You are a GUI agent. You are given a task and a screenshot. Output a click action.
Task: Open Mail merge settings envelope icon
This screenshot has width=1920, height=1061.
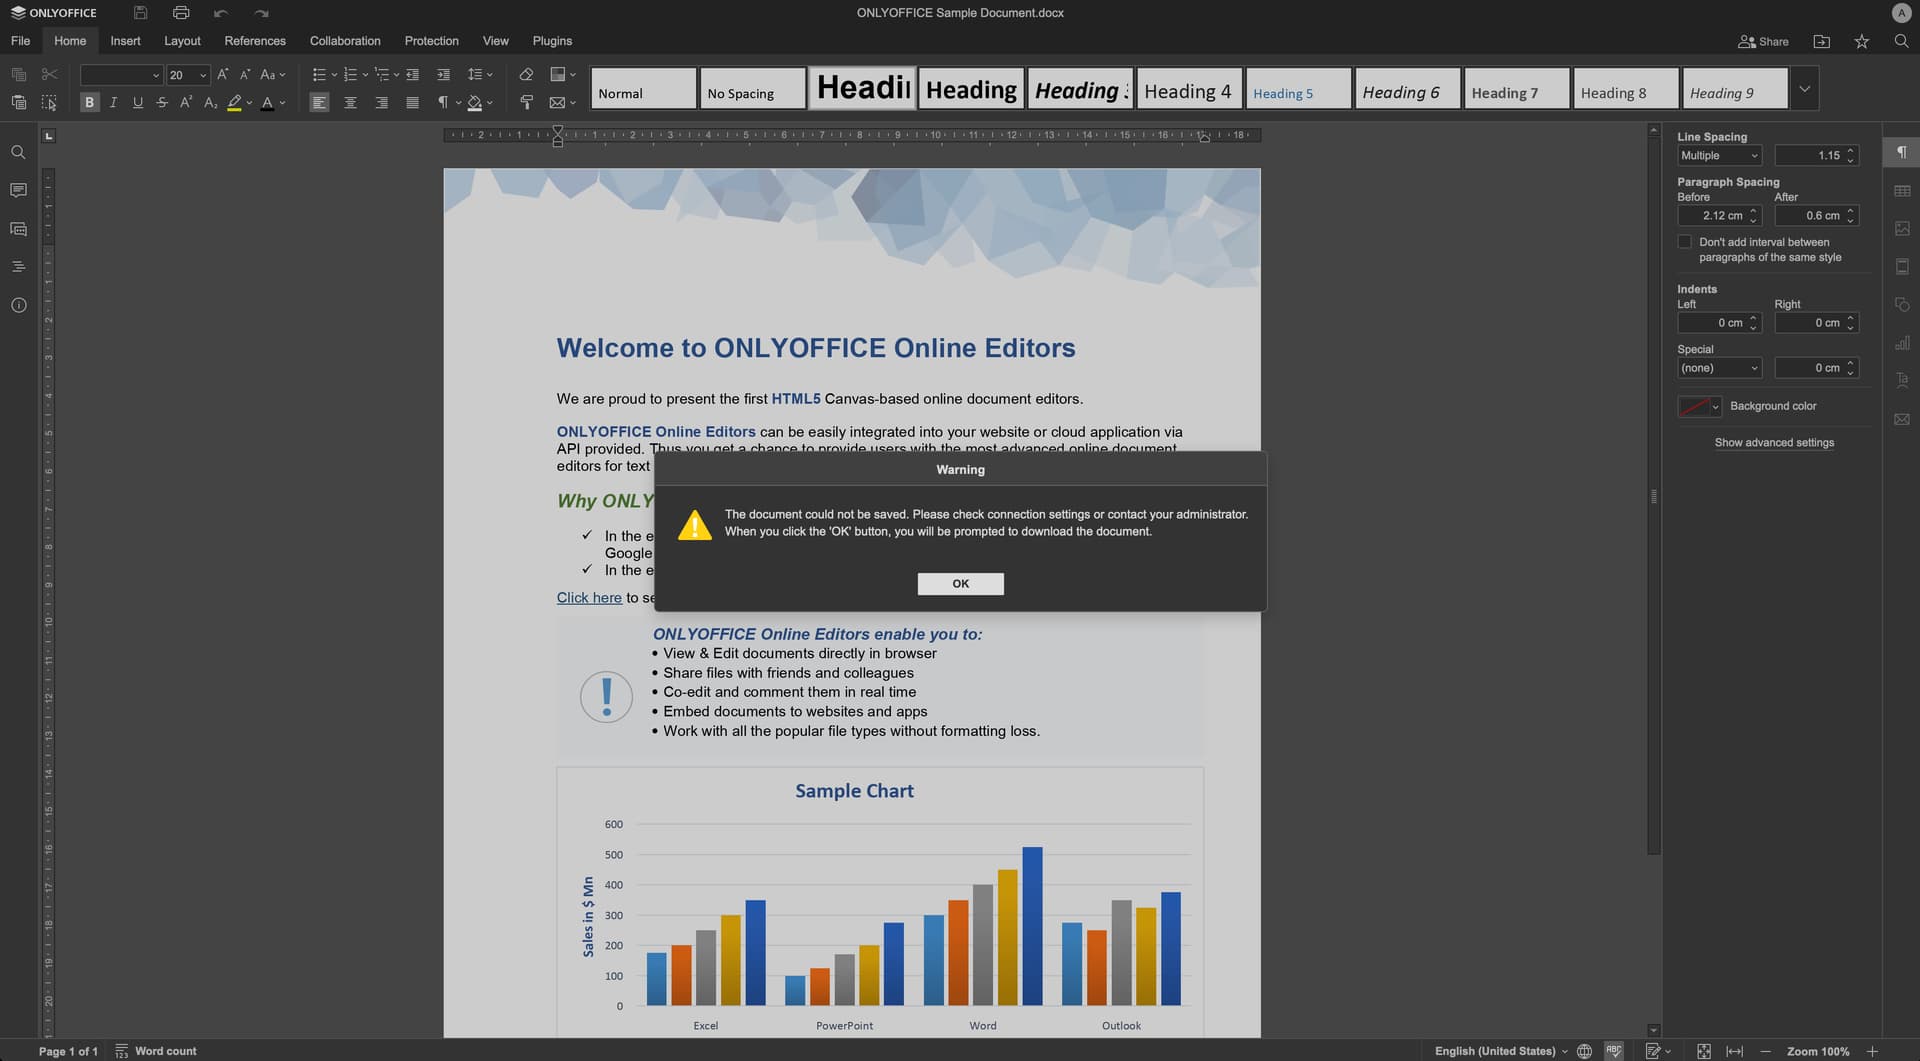pos(1902,419)
